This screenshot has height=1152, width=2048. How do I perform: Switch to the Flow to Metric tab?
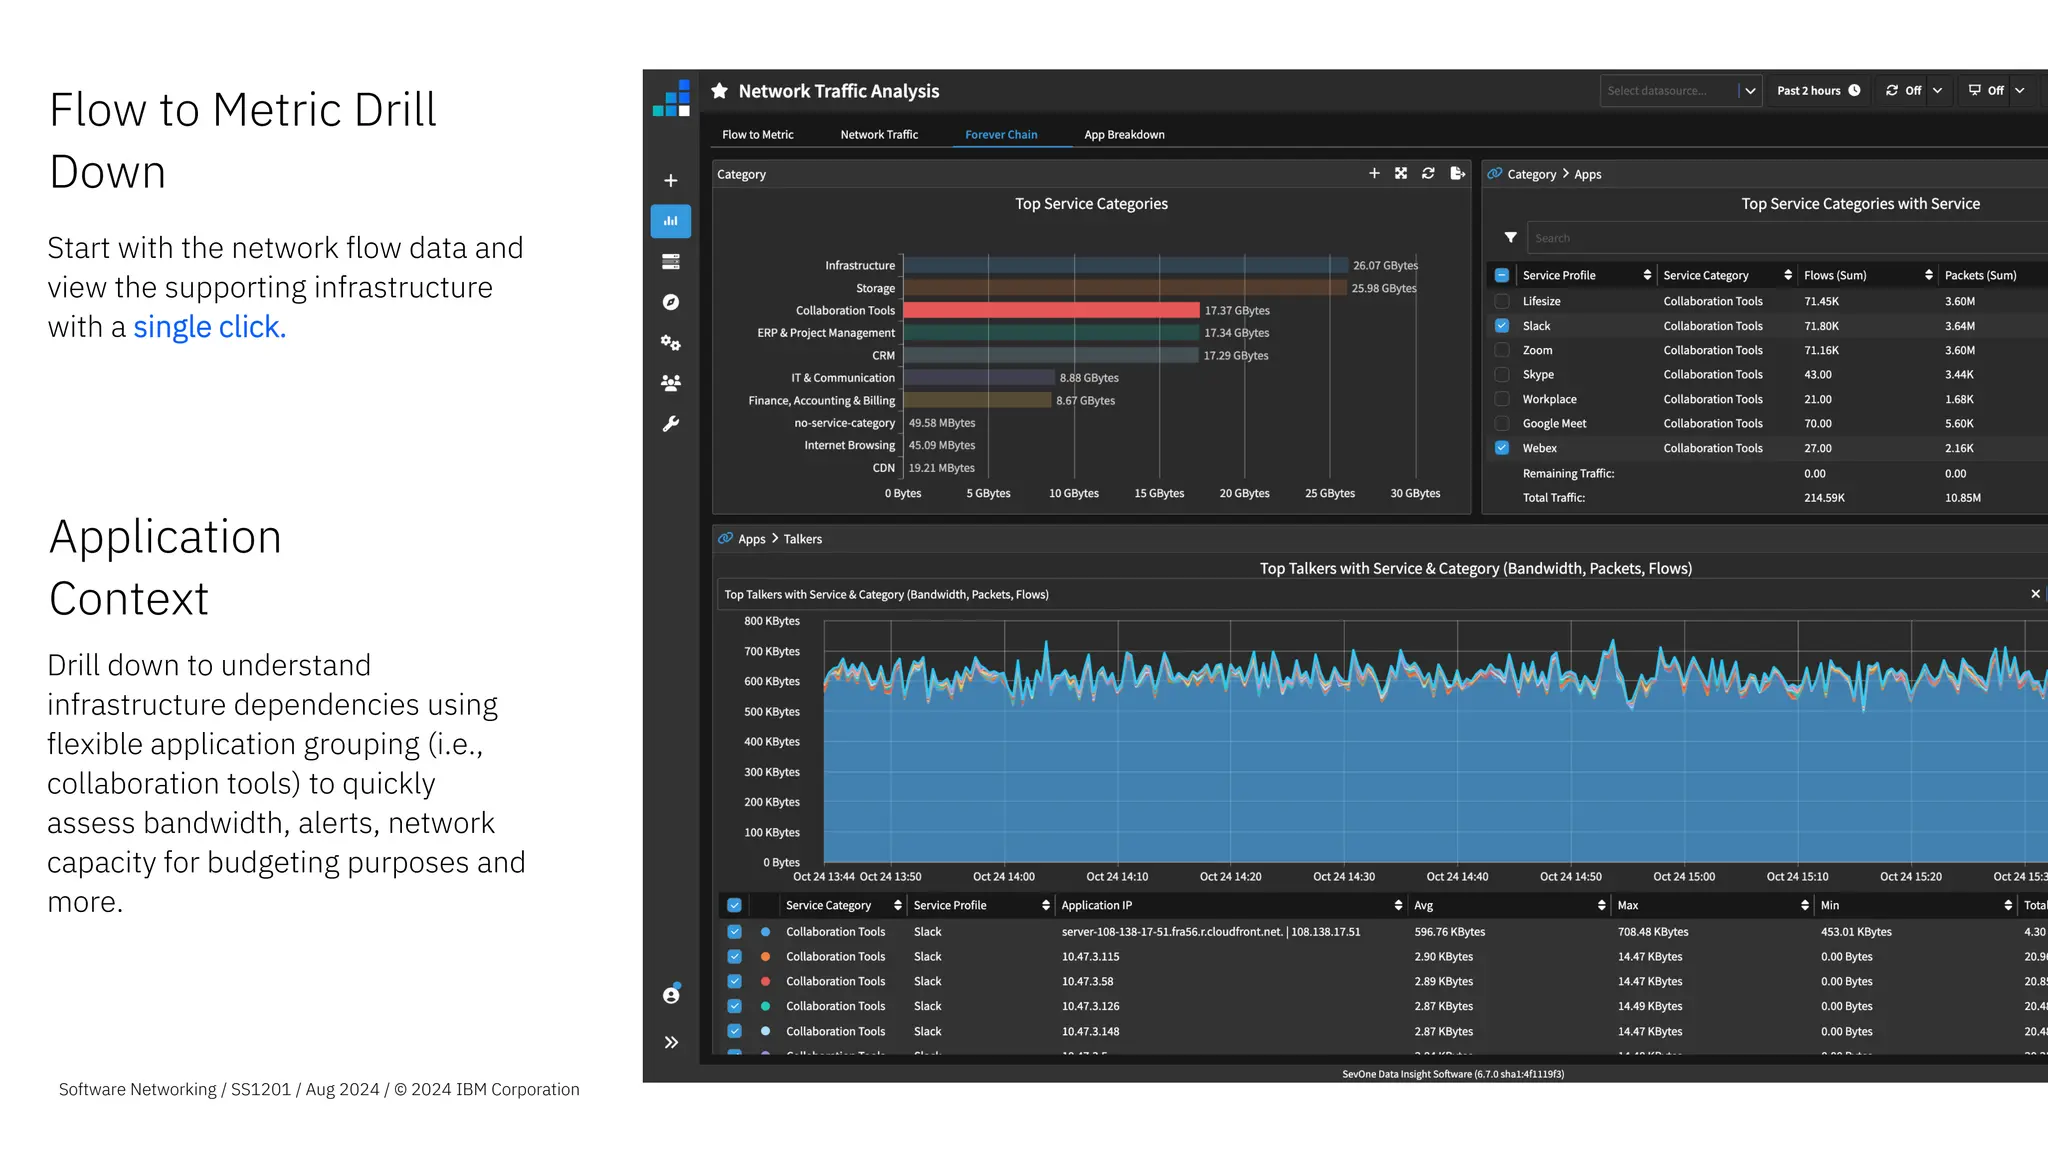point(758,134)
